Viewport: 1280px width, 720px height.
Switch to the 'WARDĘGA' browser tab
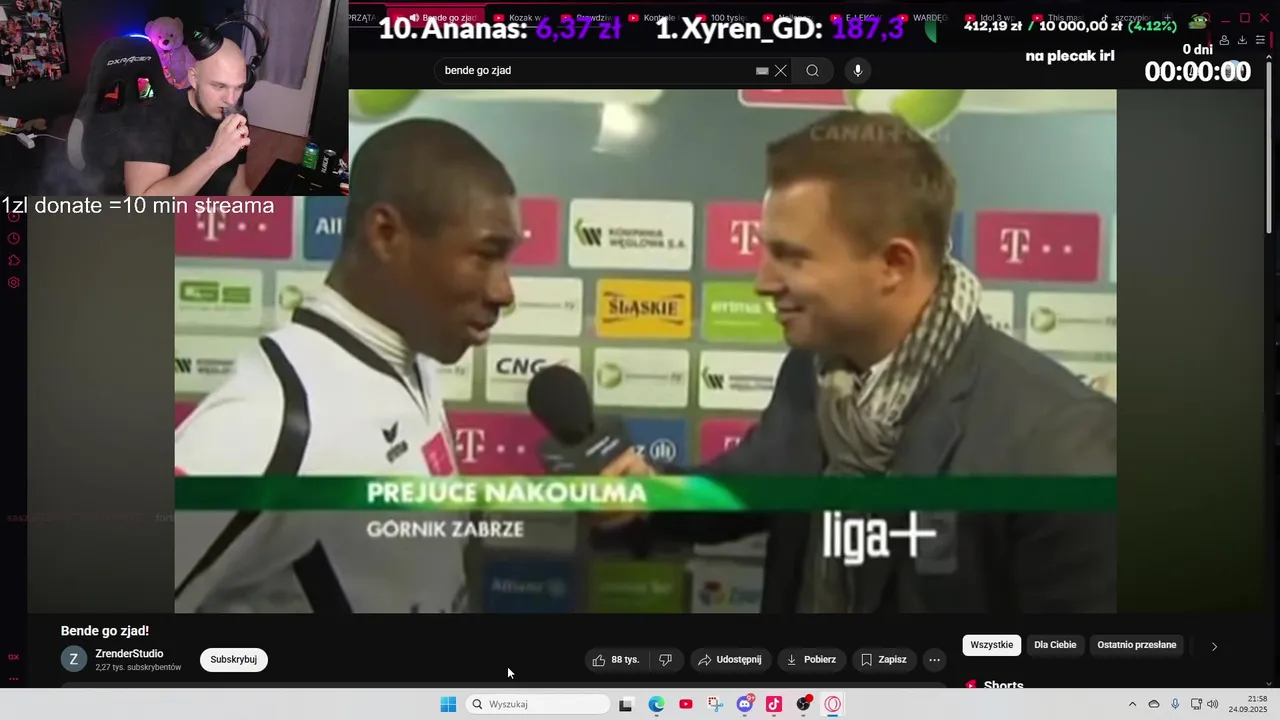coord(924,18)
